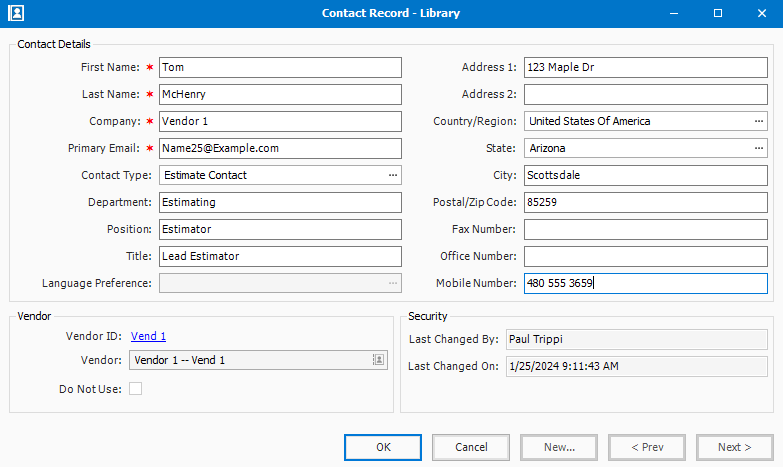This screenshot has height=467, width=783.
Task: Click the Office Number field
Action: tap(645, 256)
